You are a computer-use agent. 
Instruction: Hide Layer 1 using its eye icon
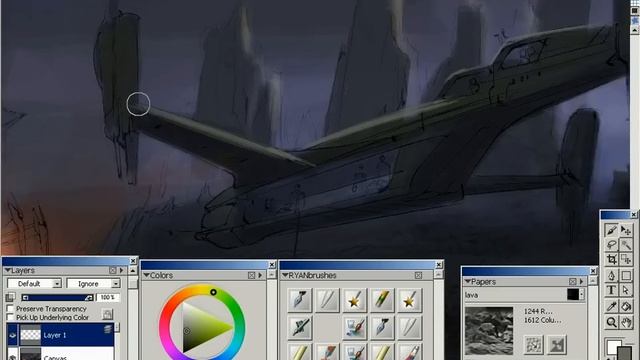[x=13, y=335]
